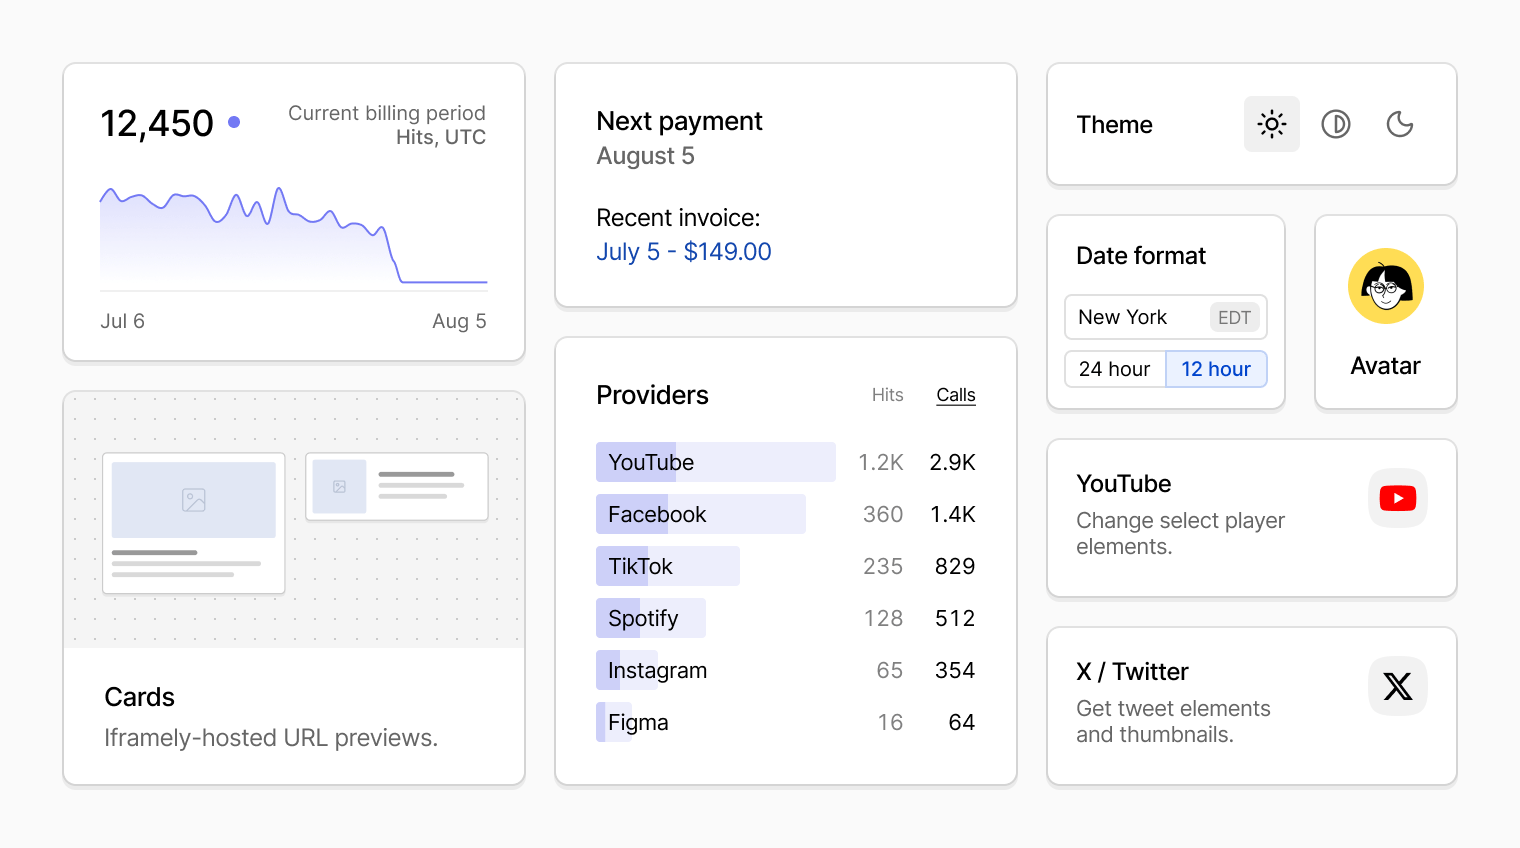Select the light theme sun icon

point(1271,124)
